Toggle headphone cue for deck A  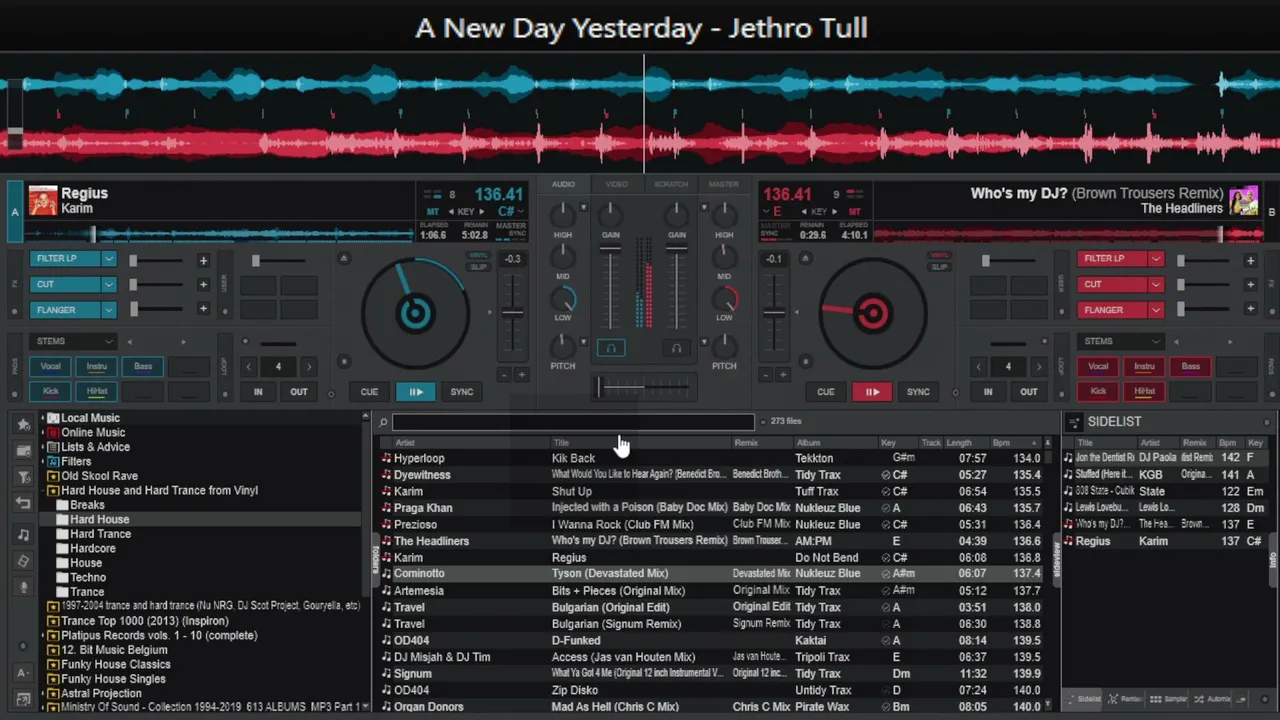pos(611,348)
